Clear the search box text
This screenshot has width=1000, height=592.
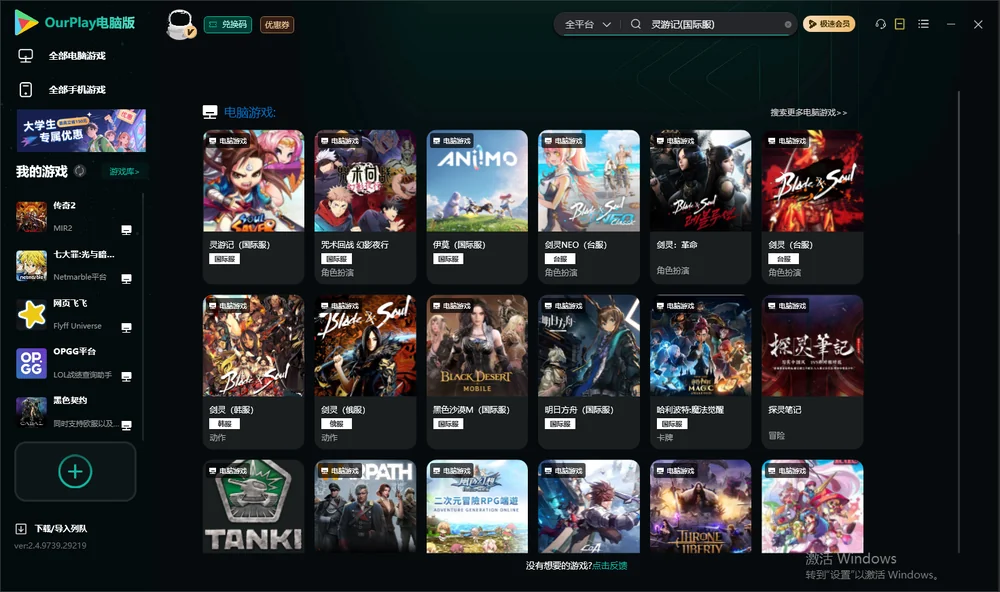pyautogui.click(x=788, y=25)
